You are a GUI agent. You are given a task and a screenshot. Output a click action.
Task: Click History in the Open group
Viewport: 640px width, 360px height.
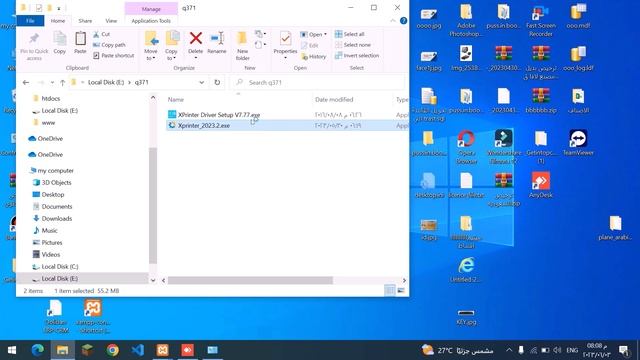click(314, 57)
